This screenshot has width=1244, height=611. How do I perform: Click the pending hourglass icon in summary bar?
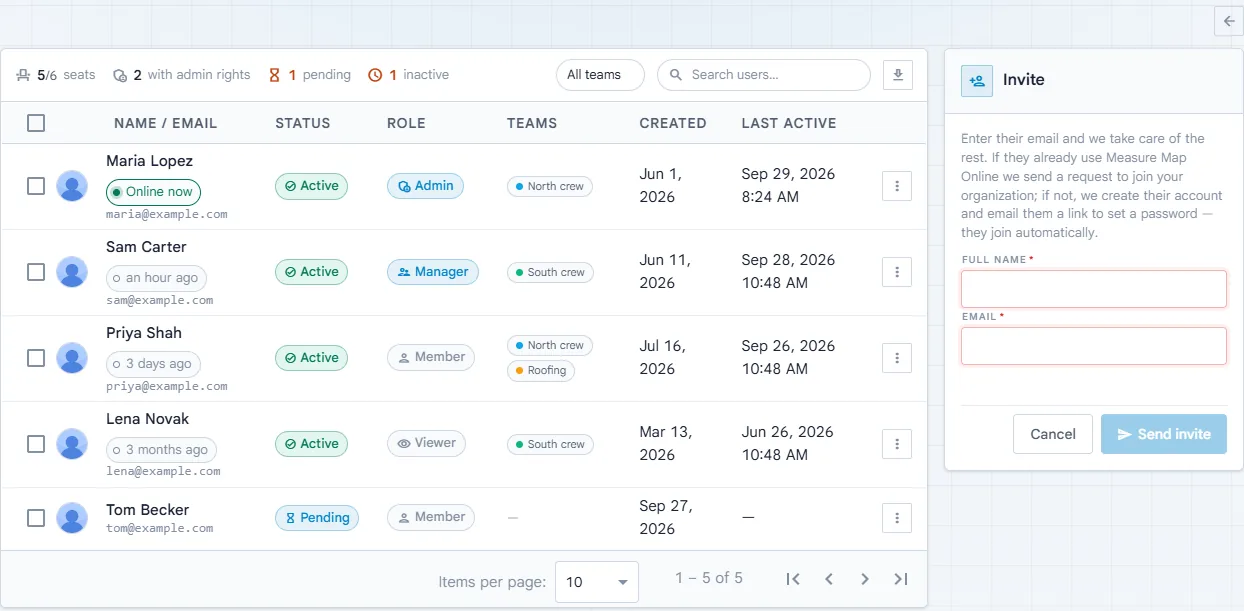(x=274, y=75)
